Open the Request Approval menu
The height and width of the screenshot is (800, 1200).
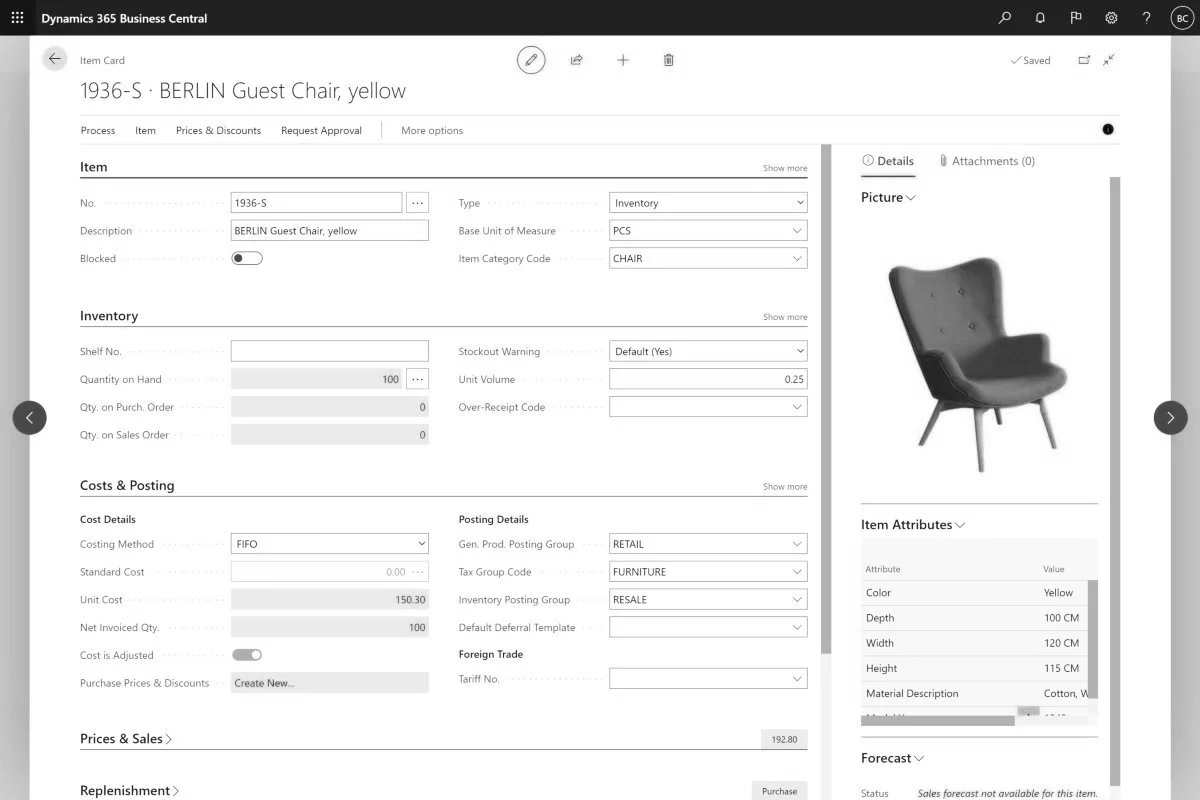321,130
